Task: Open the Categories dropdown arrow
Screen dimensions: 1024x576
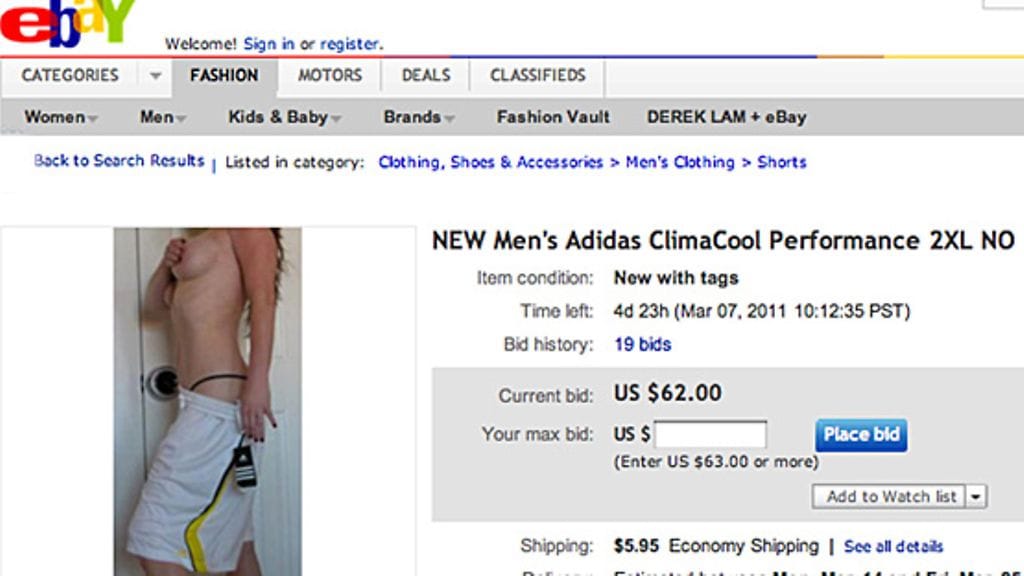Action: [x=155, y=76]
